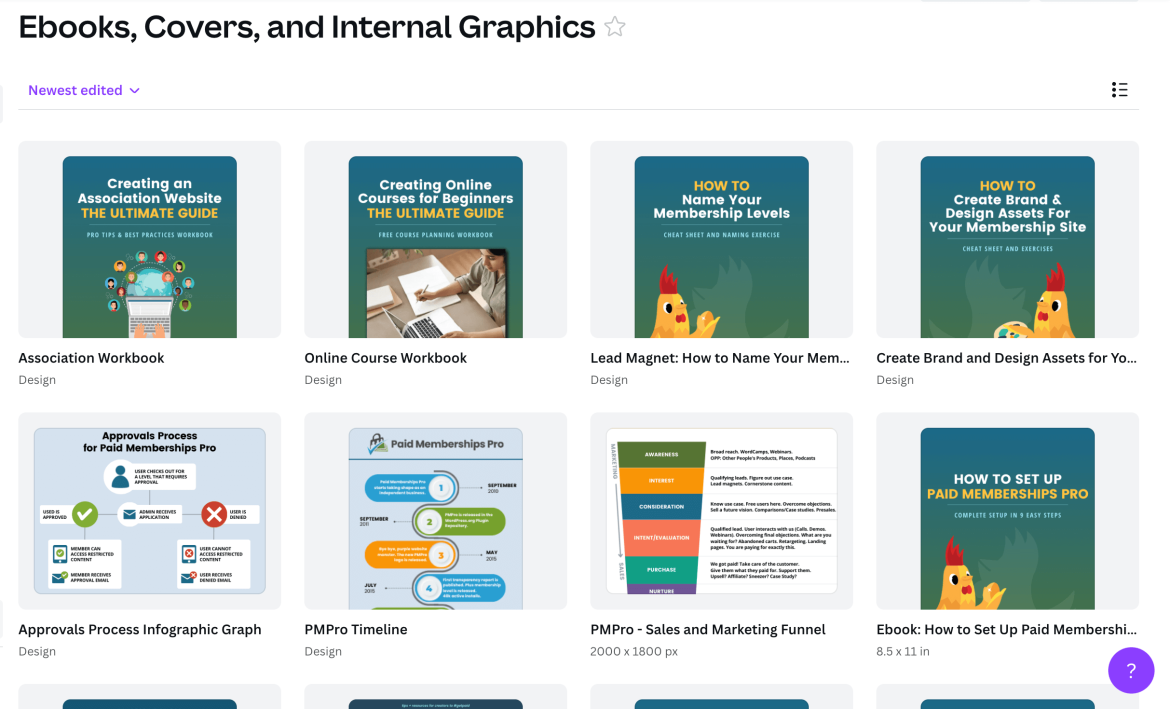
Task: Open the Online Course Workbook design
Action: click(435, 240)
